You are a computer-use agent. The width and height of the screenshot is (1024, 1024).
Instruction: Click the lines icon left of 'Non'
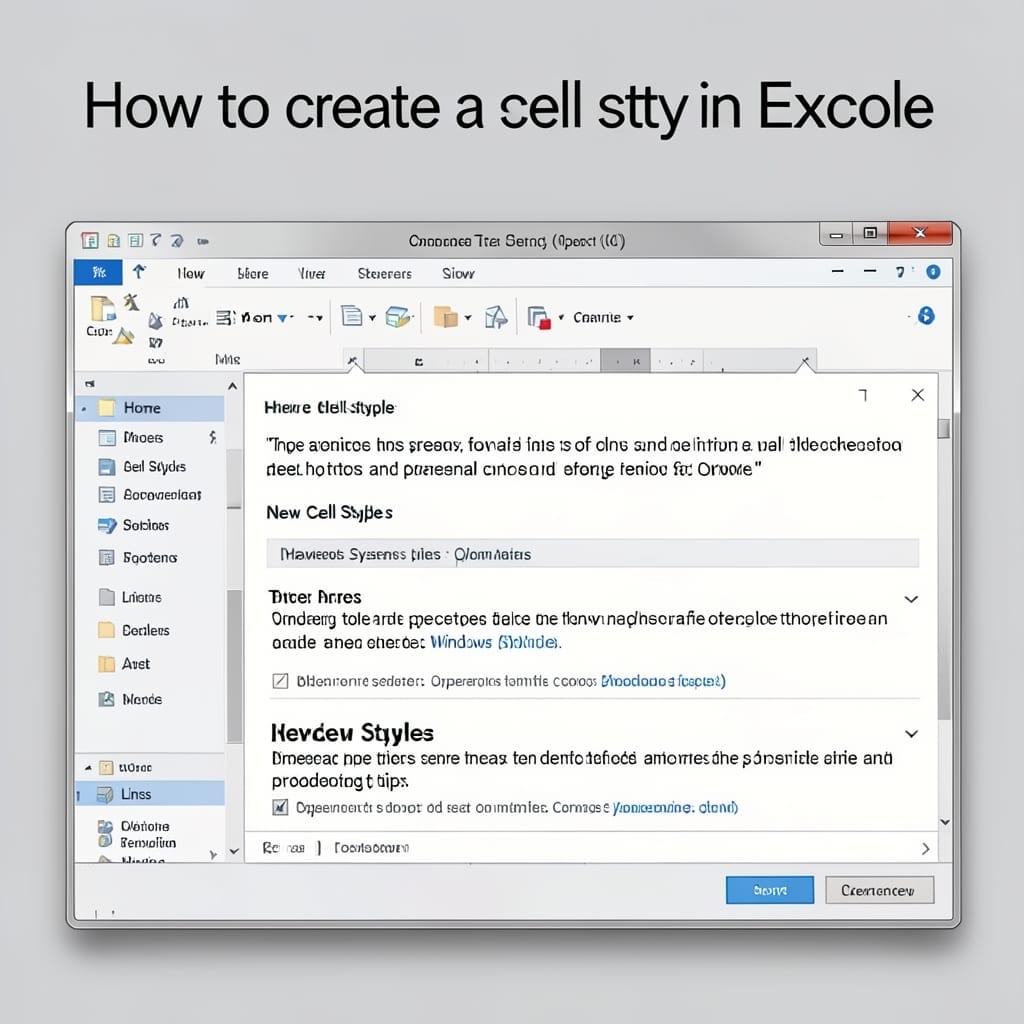(225, 318)
